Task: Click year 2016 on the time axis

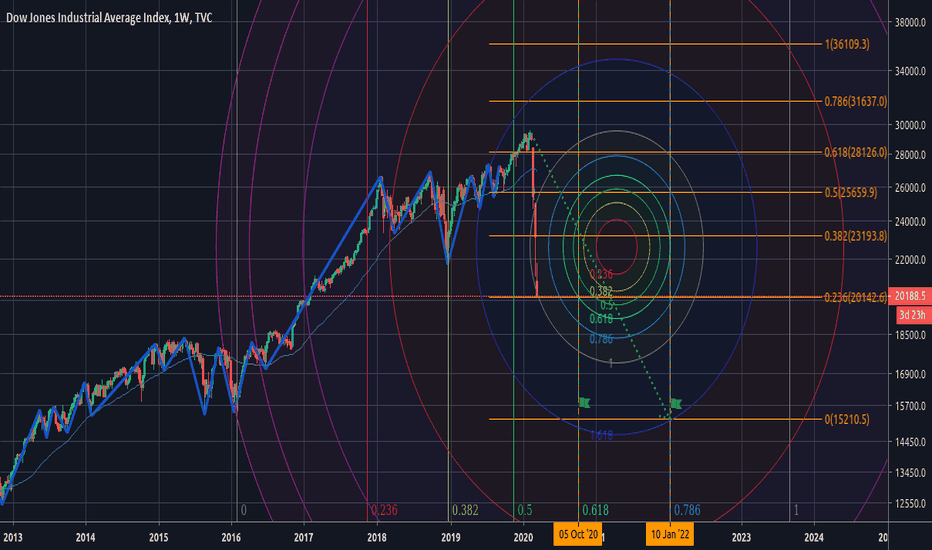Action: click(x=231, y=538)
